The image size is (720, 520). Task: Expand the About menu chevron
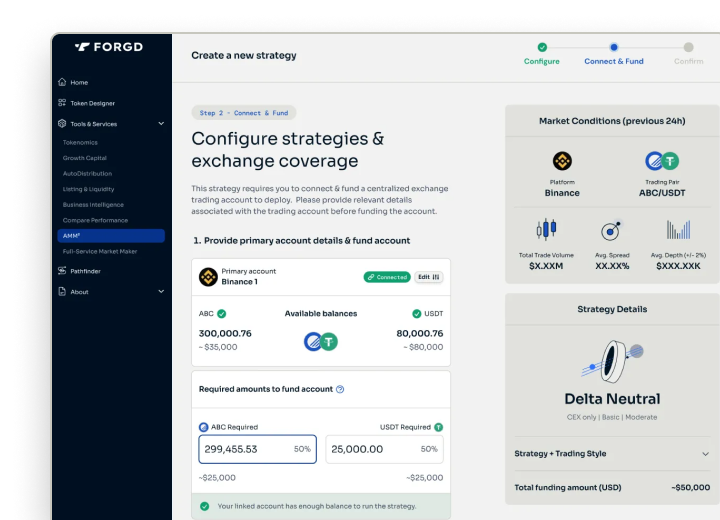[x=161, y=292]
